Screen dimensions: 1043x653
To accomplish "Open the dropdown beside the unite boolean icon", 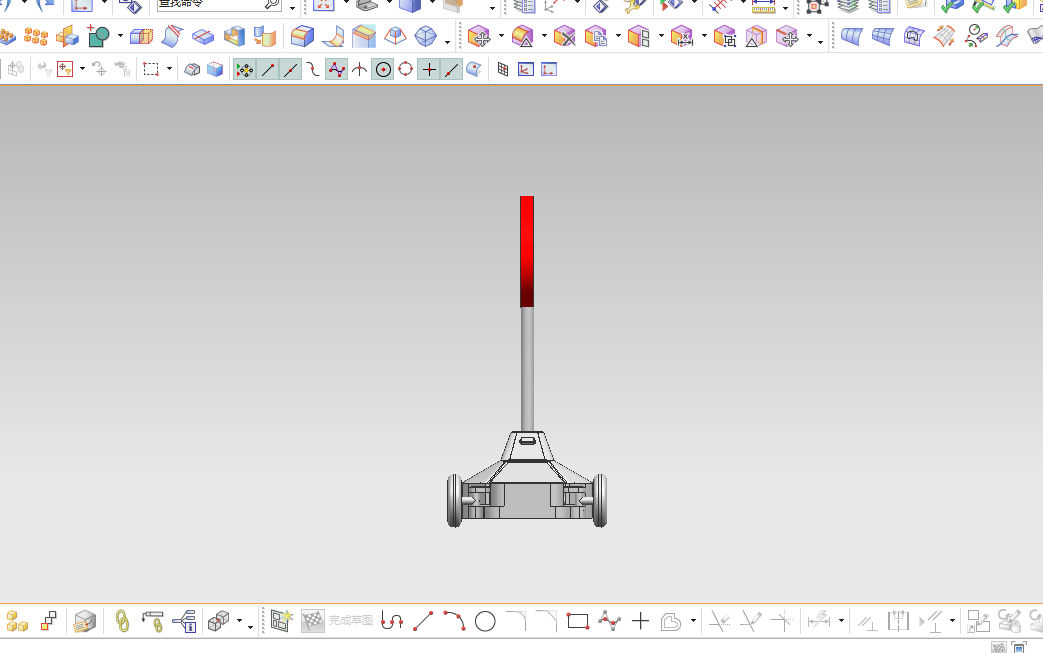I will pyautogui.click(x=120, y=36).
